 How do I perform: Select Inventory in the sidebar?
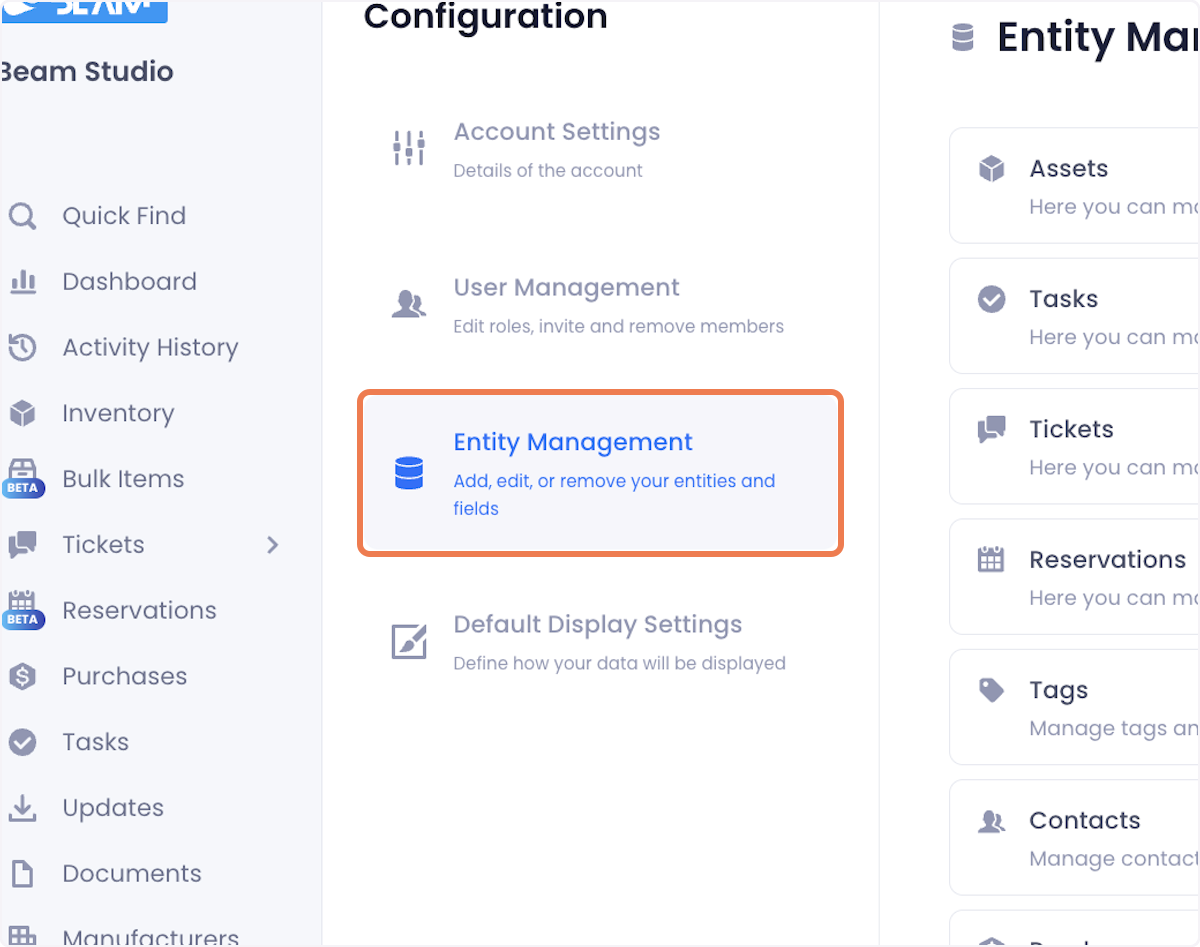tap(118, 413)
